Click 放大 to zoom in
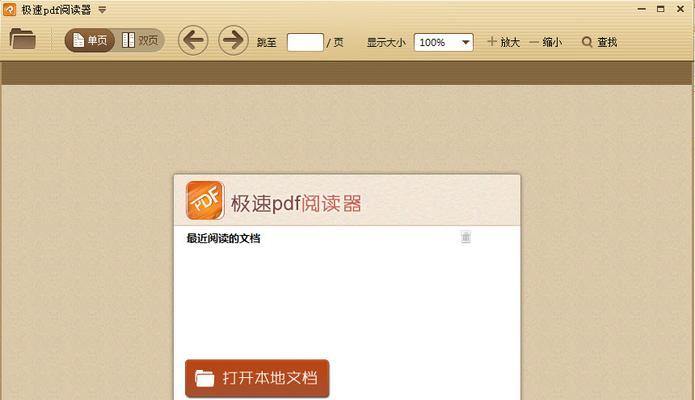 point(504,42)
